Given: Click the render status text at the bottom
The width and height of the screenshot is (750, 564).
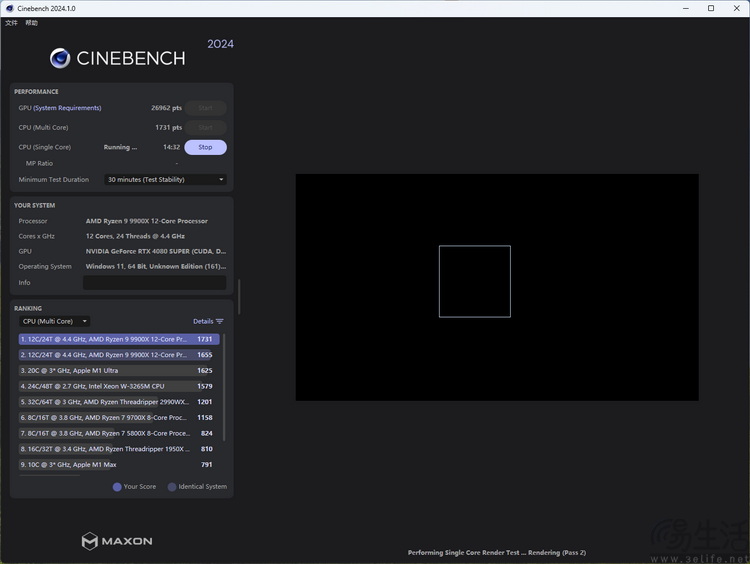Looking at the screenshot, I should click(x=496, y=553).
